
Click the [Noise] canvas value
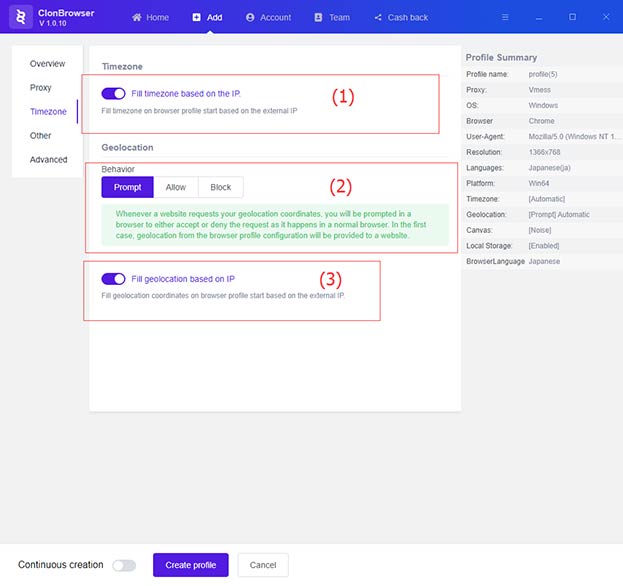click(x=540, y=230)
